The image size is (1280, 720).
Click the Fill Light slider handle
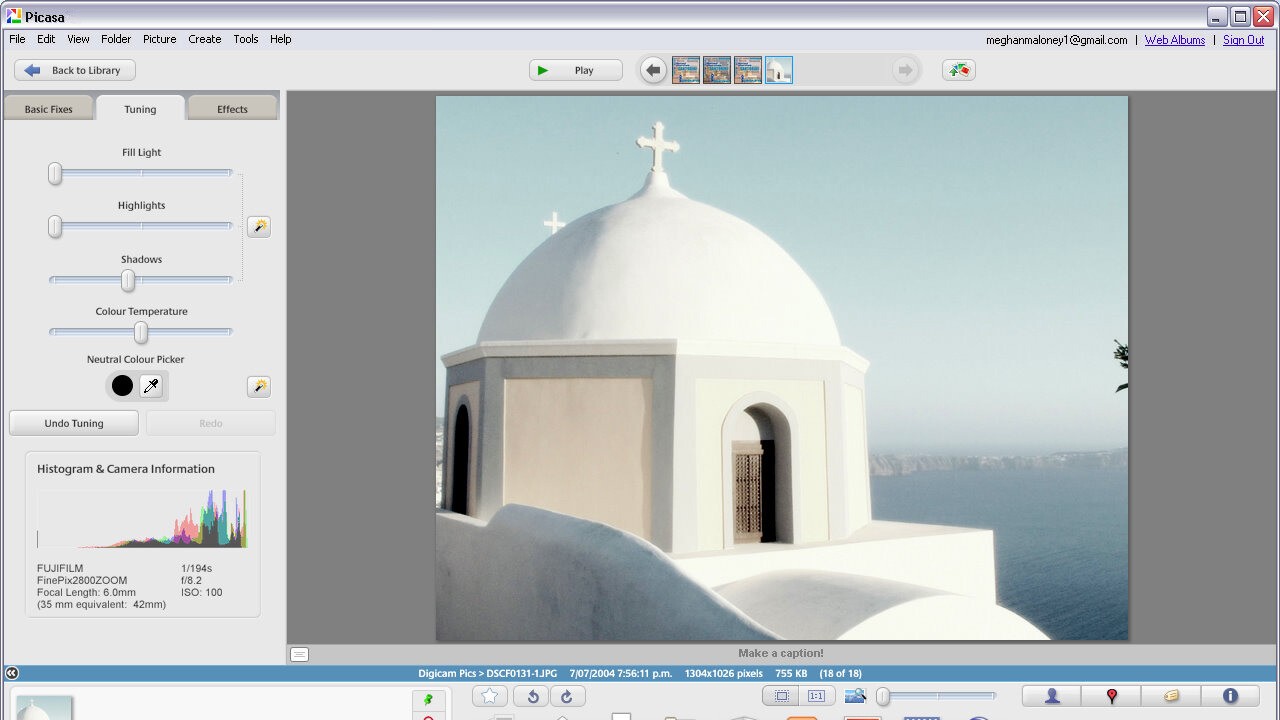[55, 174]
